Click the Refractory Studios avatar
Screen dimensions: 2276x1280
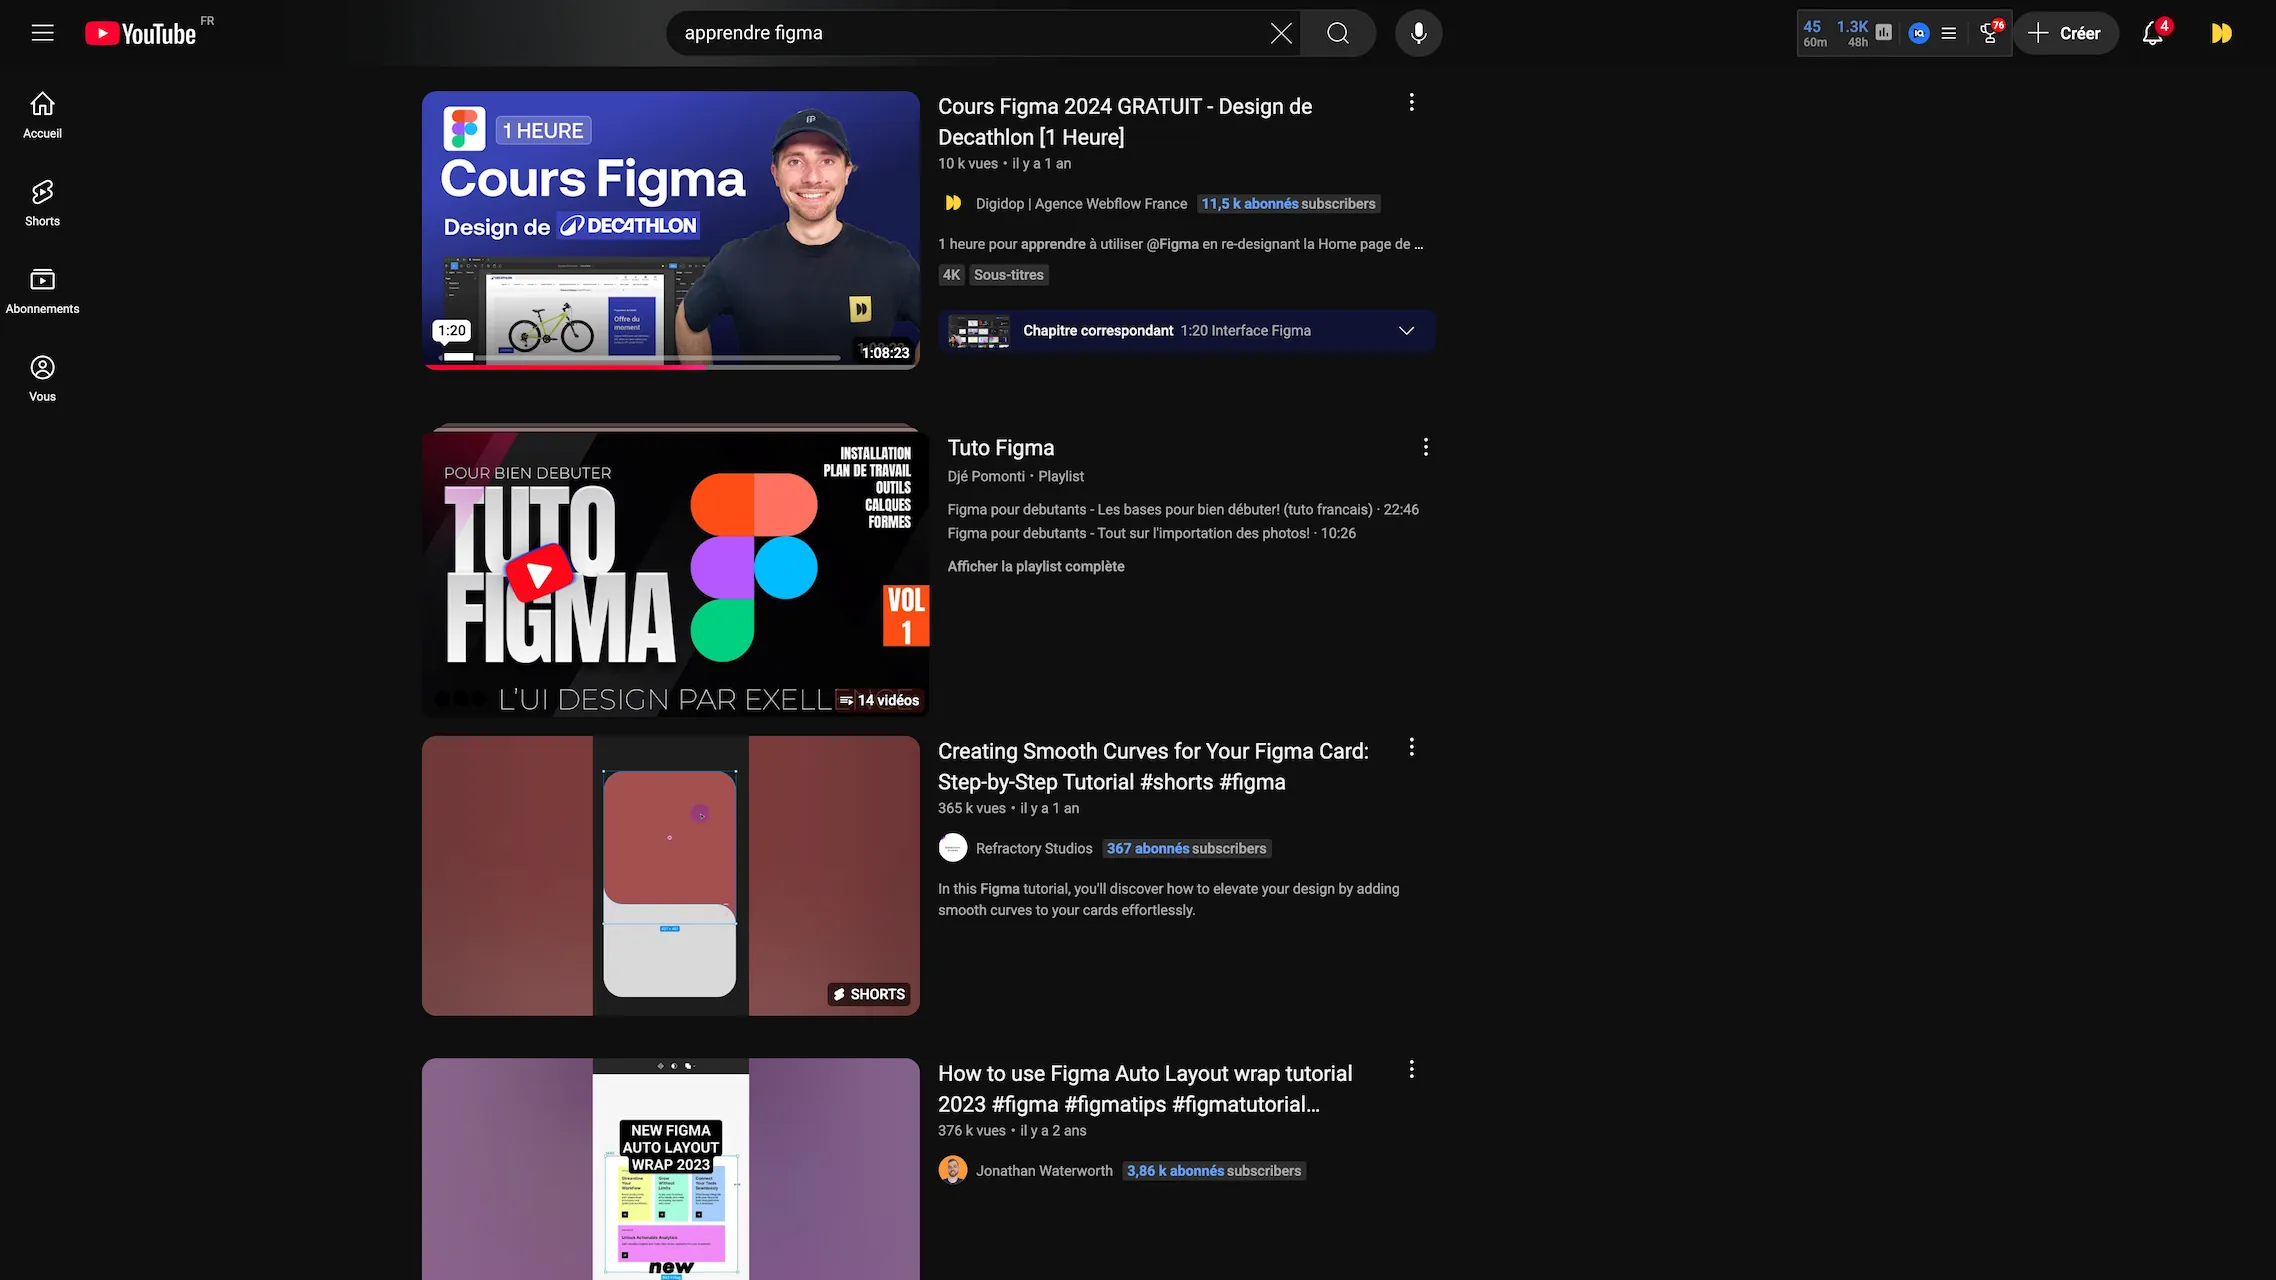tap(953, 848)
